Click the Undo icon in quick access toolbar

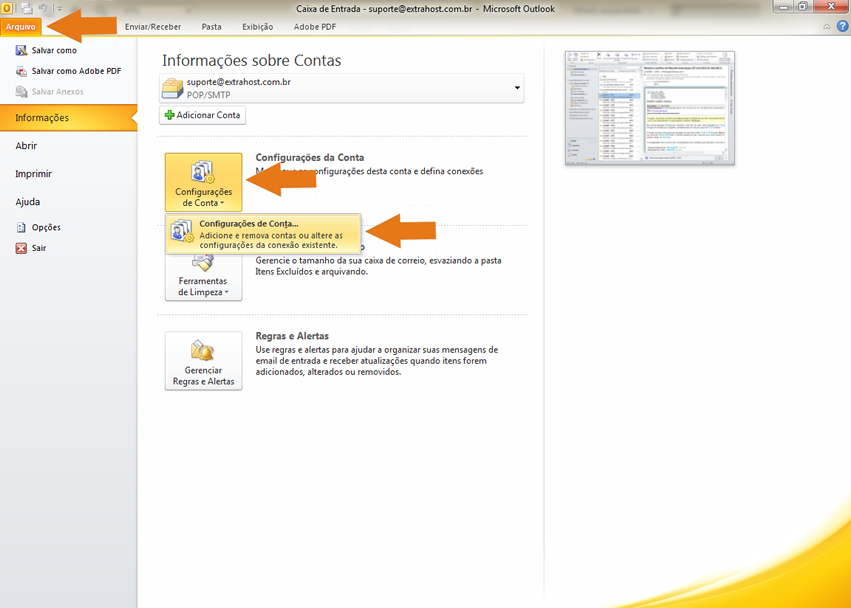pos(42,8)
